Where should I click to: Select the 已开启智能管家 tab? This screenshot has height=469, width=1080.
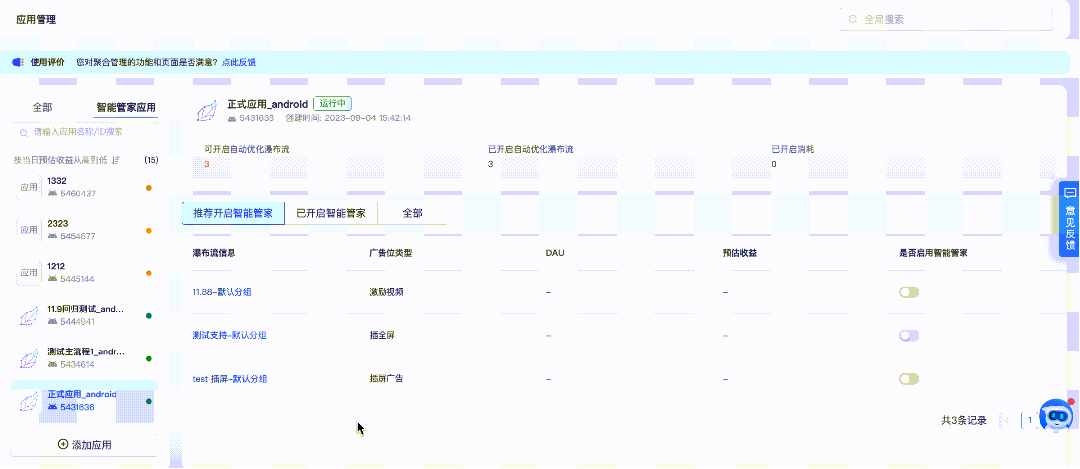[x=331, y=213]
